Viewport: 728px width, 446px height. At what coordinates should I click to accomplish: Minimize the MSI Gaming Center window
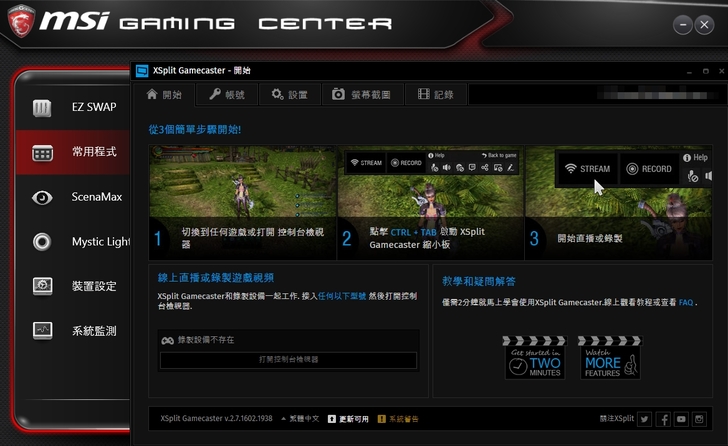click(682, 25)
